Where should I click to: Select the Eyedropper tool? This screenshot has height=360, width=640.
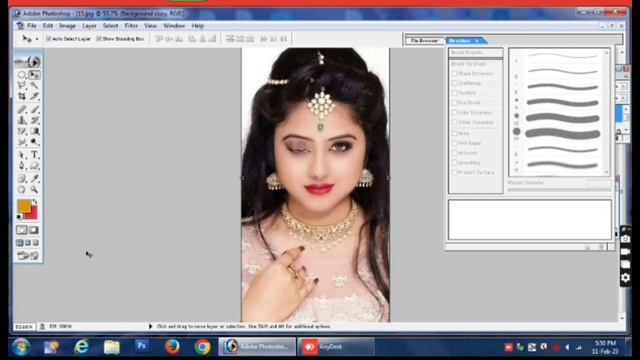34,179
